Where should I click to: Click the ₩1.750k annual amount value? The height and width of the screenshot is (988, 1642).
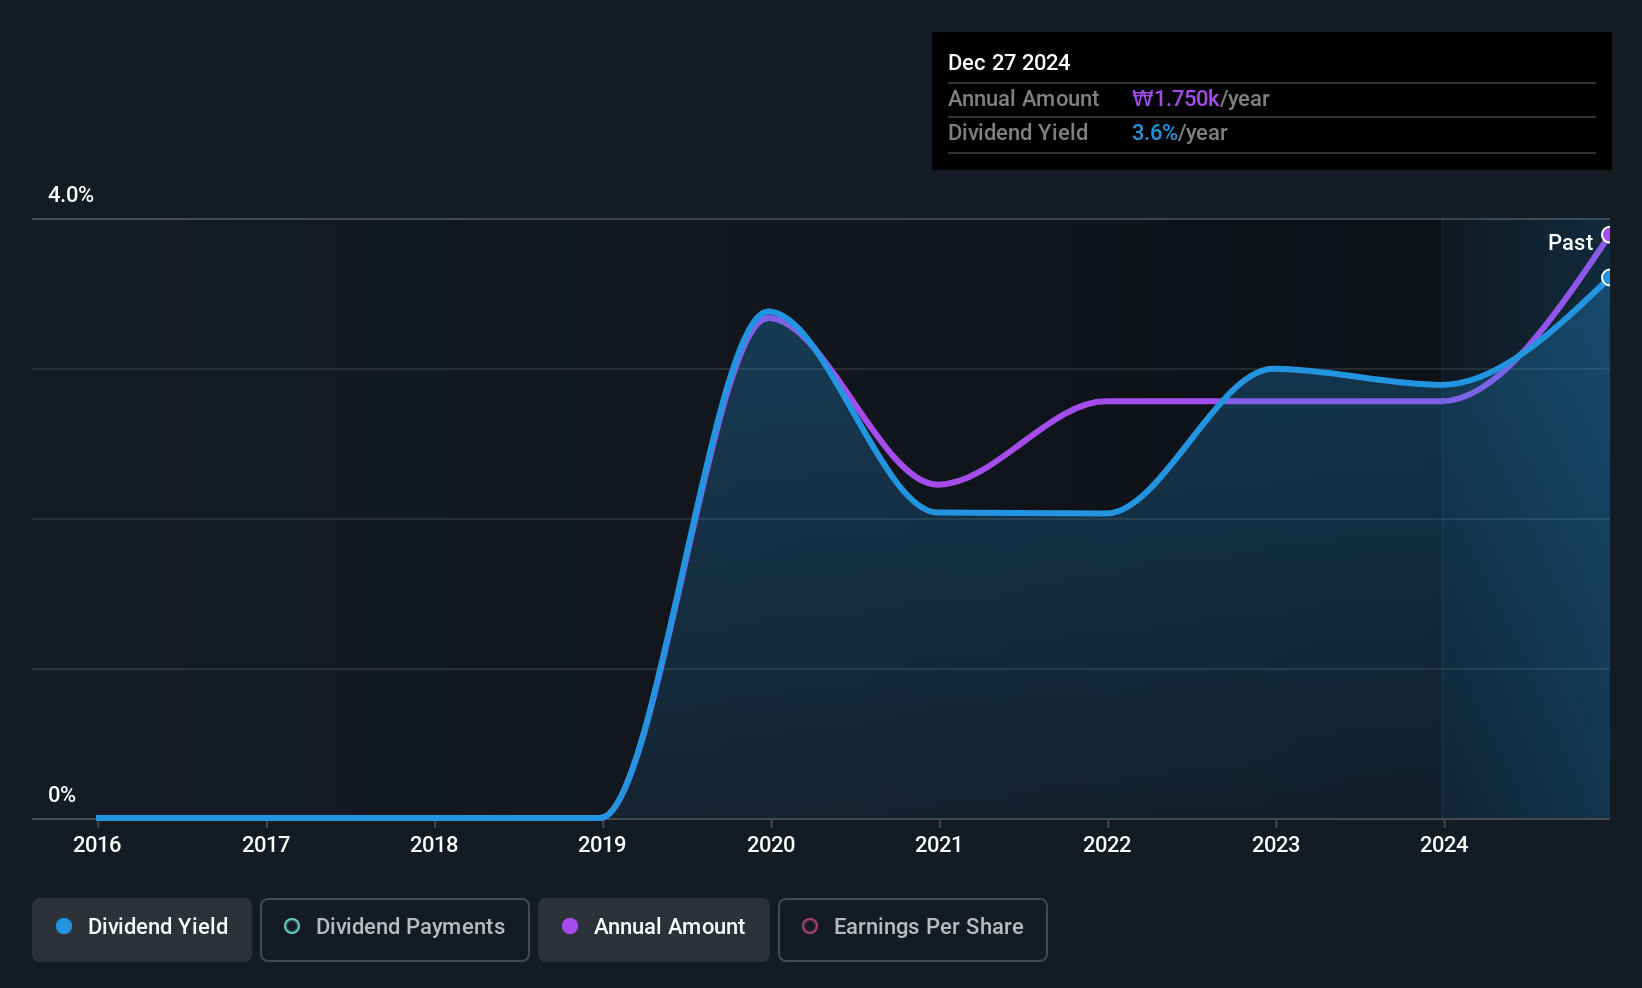[1175, 99]
